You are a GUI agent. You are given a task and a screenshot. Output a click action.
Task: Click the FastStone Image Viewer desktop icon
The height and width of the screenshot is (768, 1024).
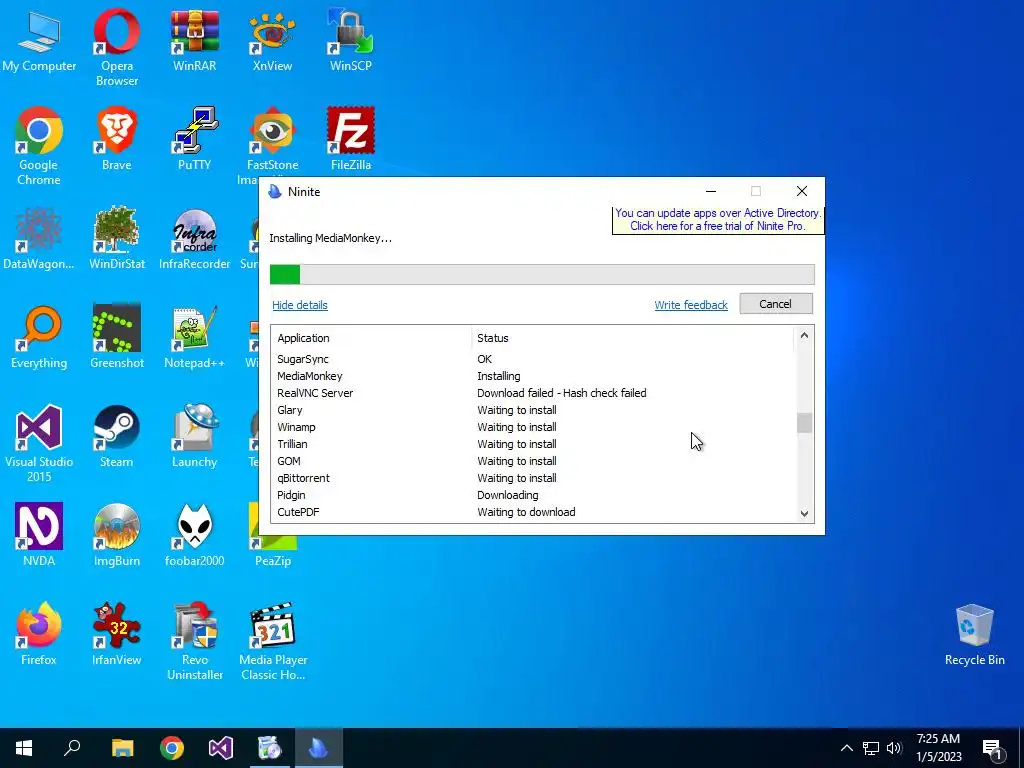pos(273,139)
